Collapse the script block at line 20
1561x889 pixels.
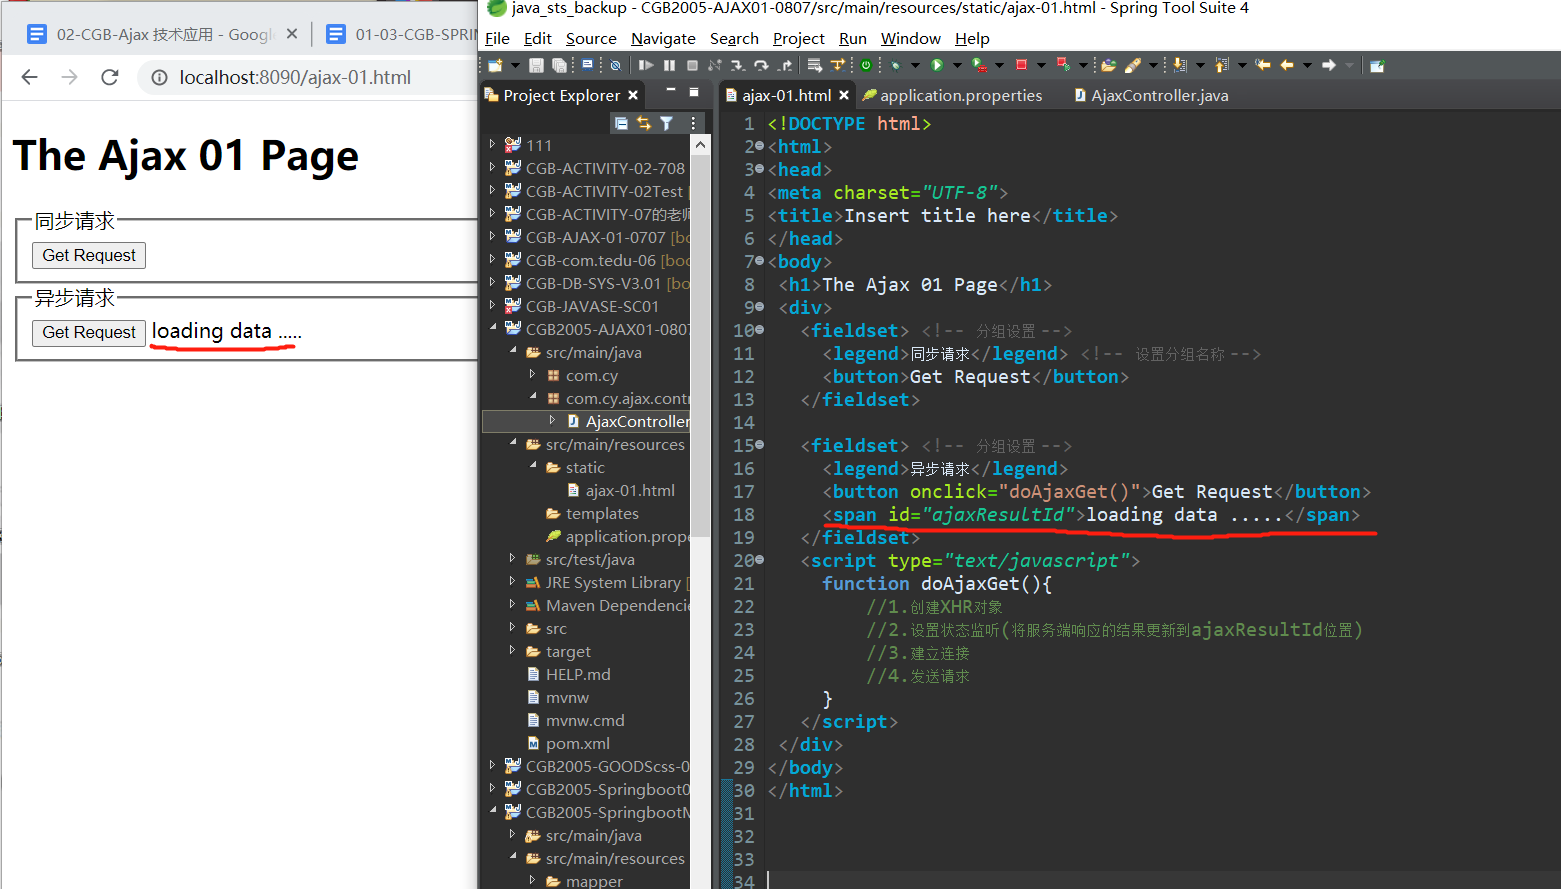760,560
